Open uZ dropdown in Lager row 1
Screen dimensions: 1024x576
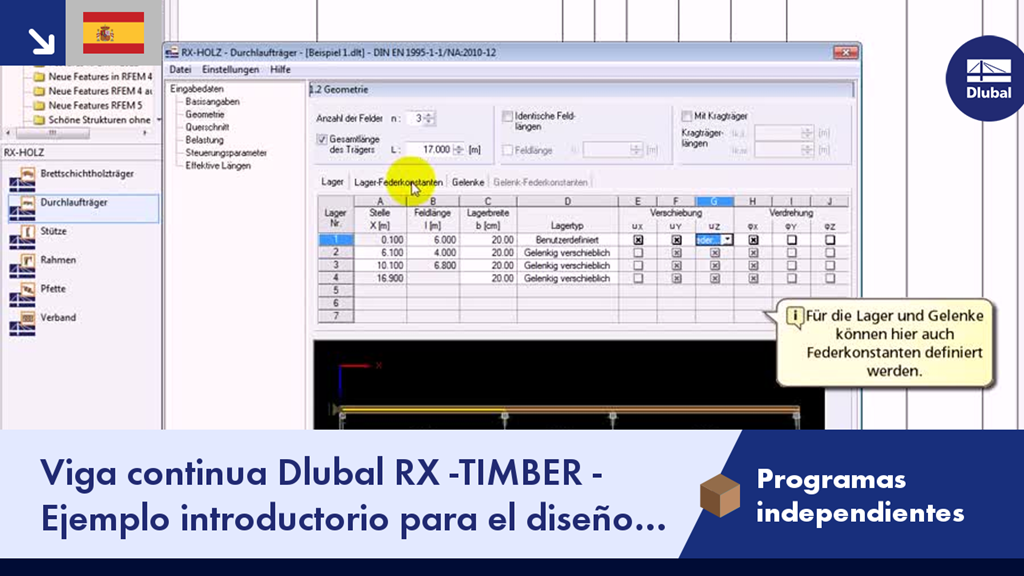point(728,240)
